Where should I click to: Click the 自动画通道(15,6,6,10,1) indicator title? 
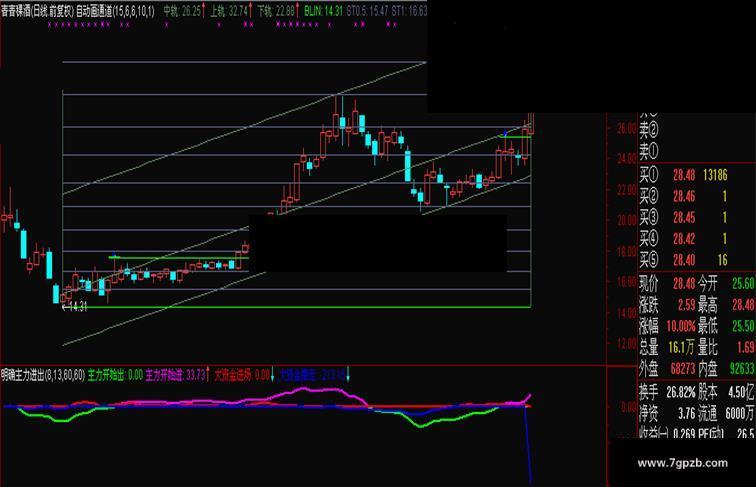115,11
